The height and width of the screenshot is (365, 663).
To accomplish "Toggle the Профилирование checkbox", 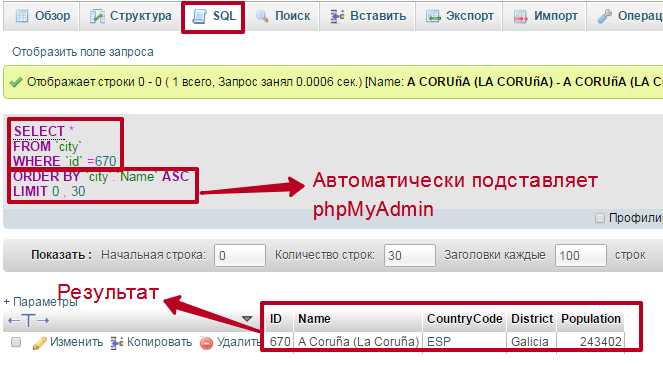I will 599,218.
